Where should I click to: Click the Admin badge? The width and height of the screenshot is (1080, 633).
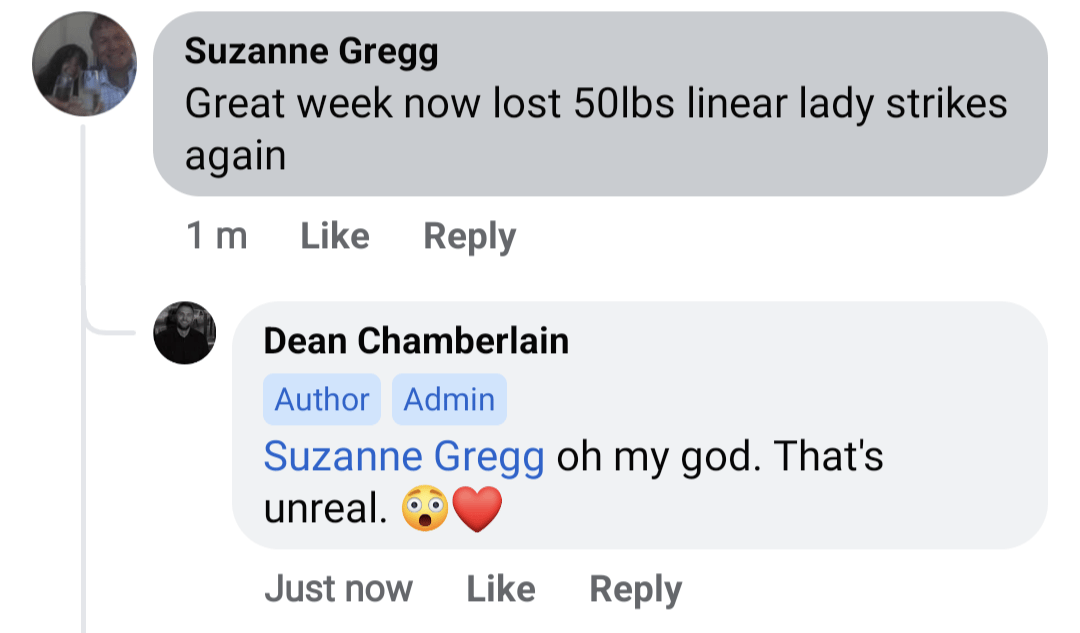(x=449, y=399)
